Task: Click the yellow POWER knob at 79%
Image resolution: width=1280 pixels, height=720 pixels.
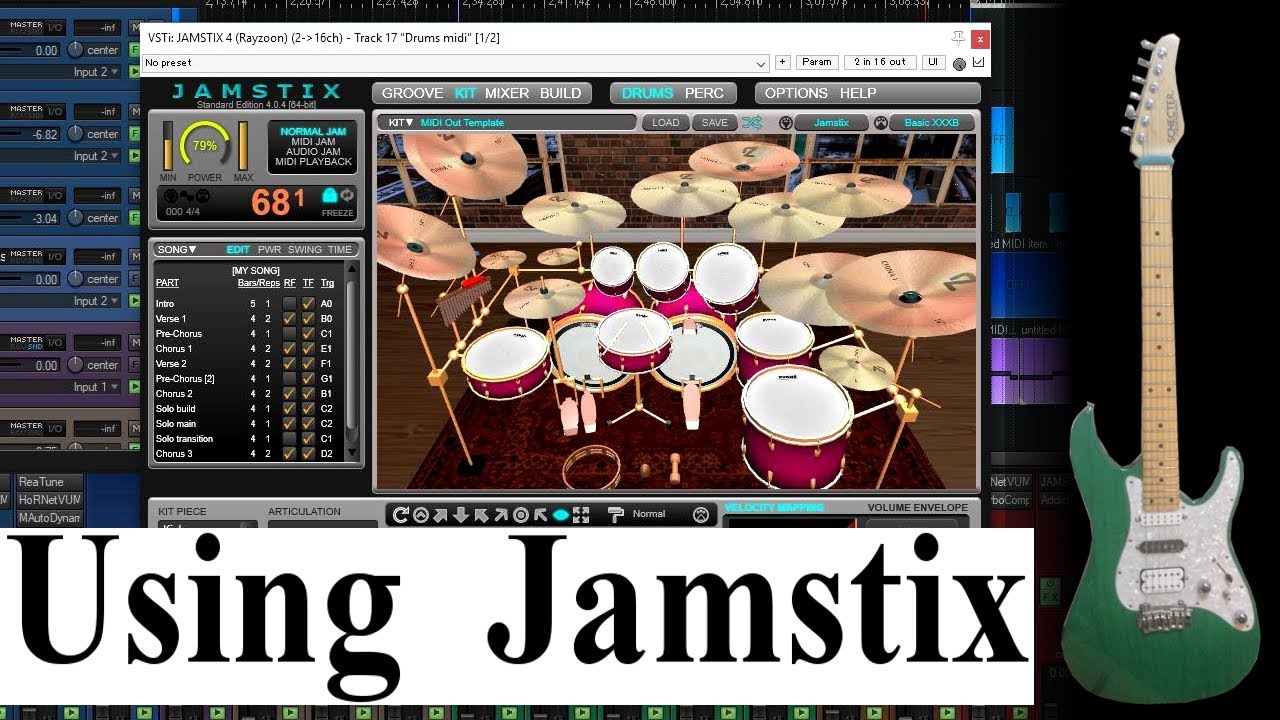Action: 204,147
